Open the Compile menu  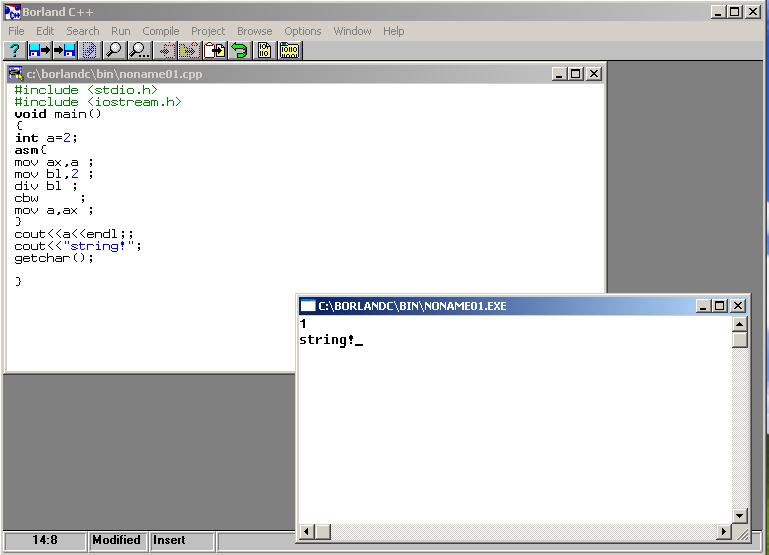coord(160,31)
